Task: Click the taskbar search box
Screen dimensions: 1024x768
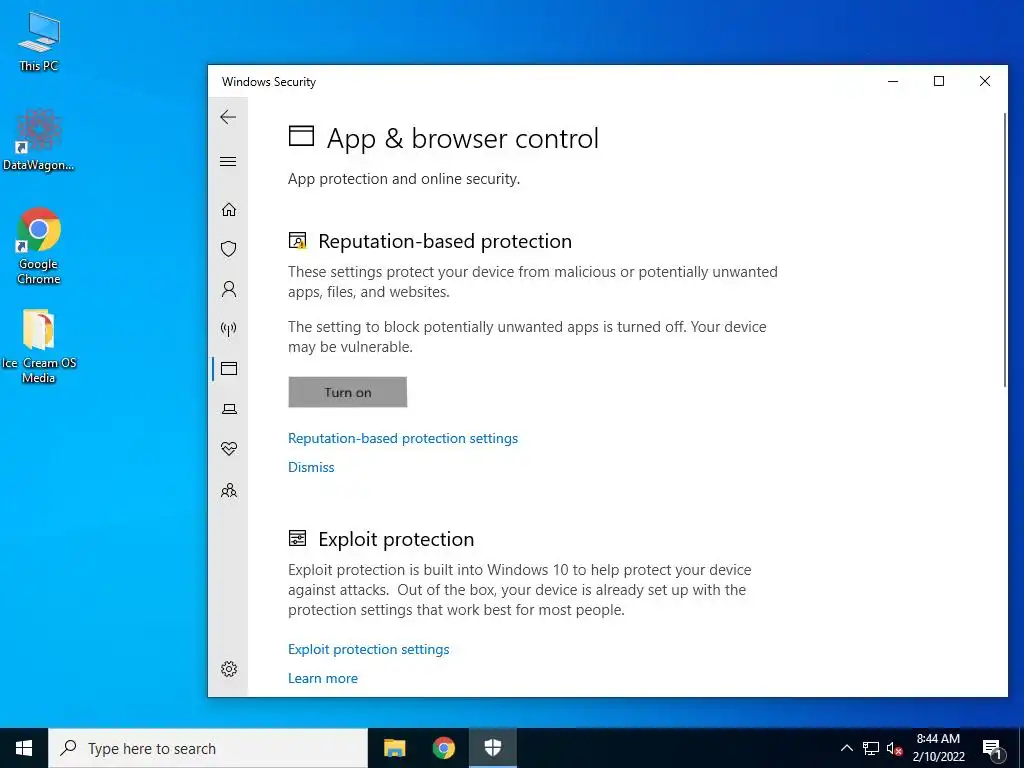Action: [208, 748]
